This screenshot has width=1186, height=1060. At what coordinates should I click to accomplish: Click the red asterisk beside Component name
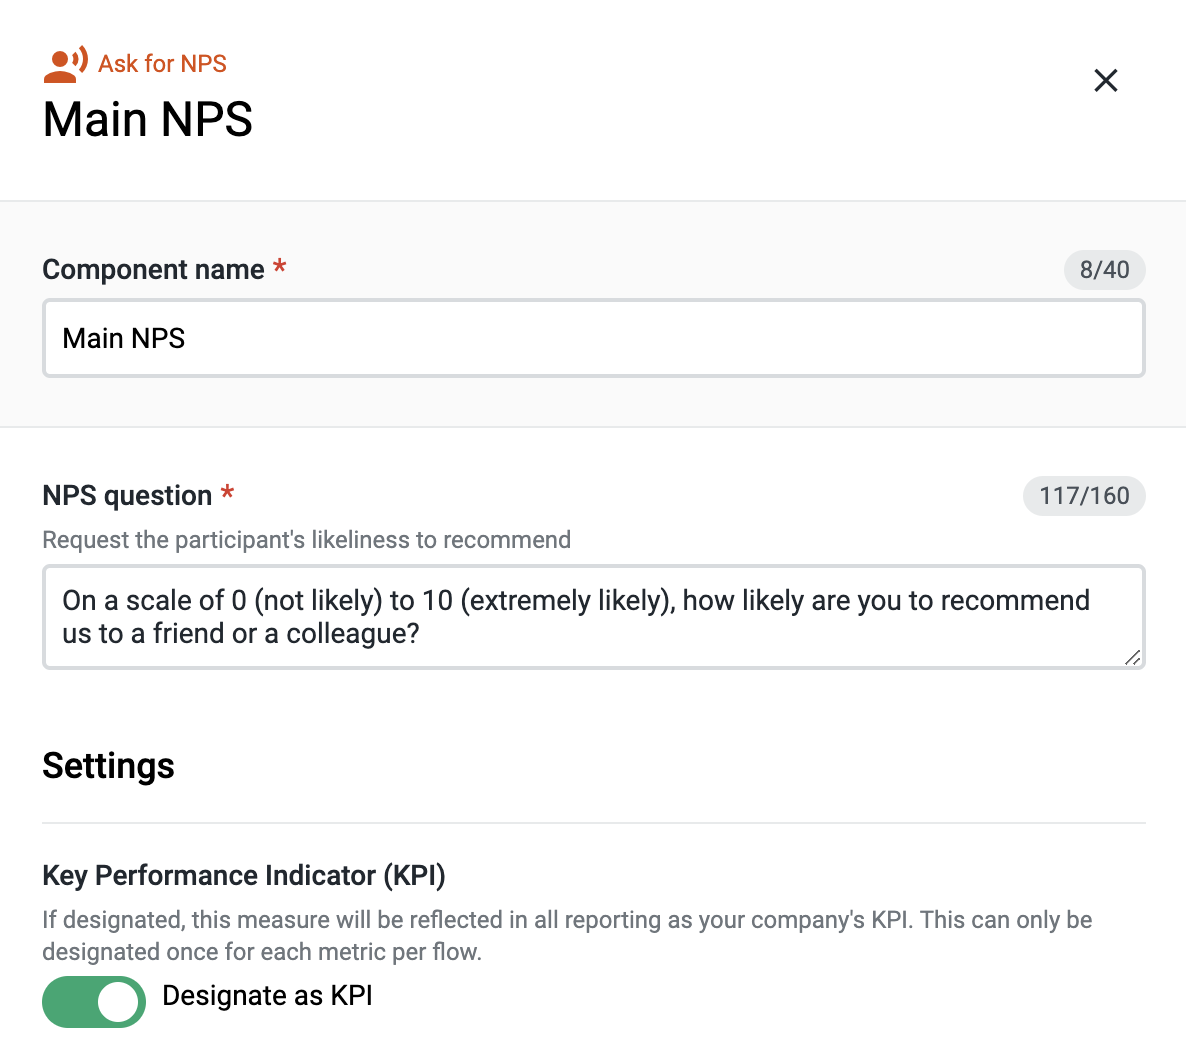point(280,268)
